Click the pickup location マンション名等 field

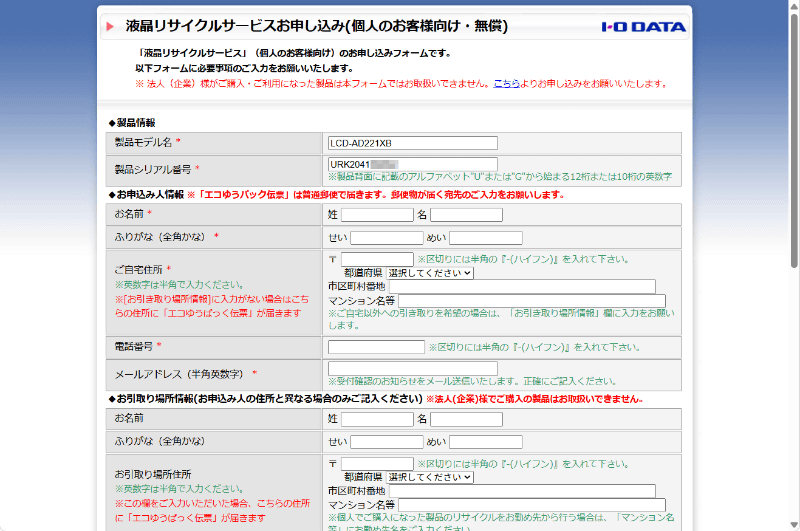pyautogui.click(x=532, y=505)
